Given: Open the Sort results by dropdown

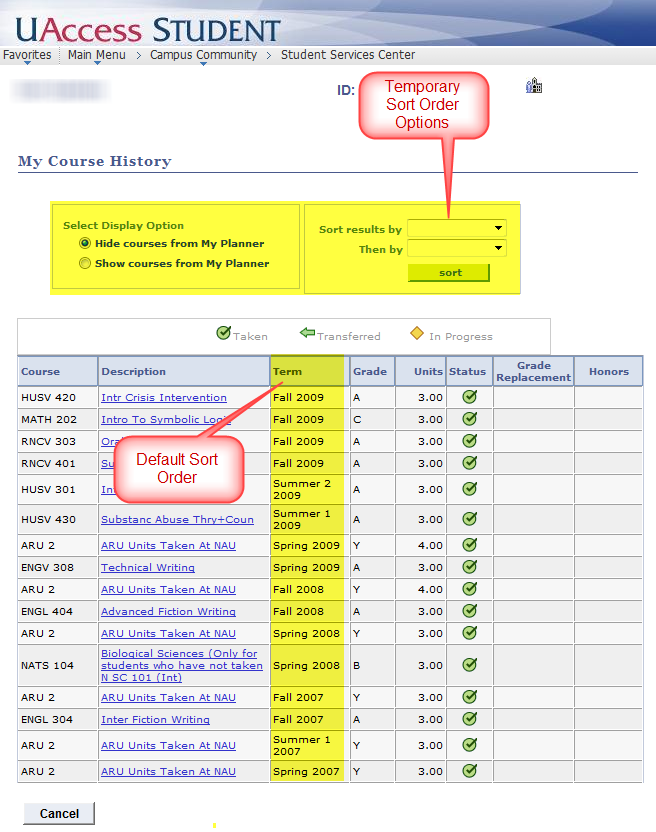Looking at the screenshot, I should click(x=457, y=228).
